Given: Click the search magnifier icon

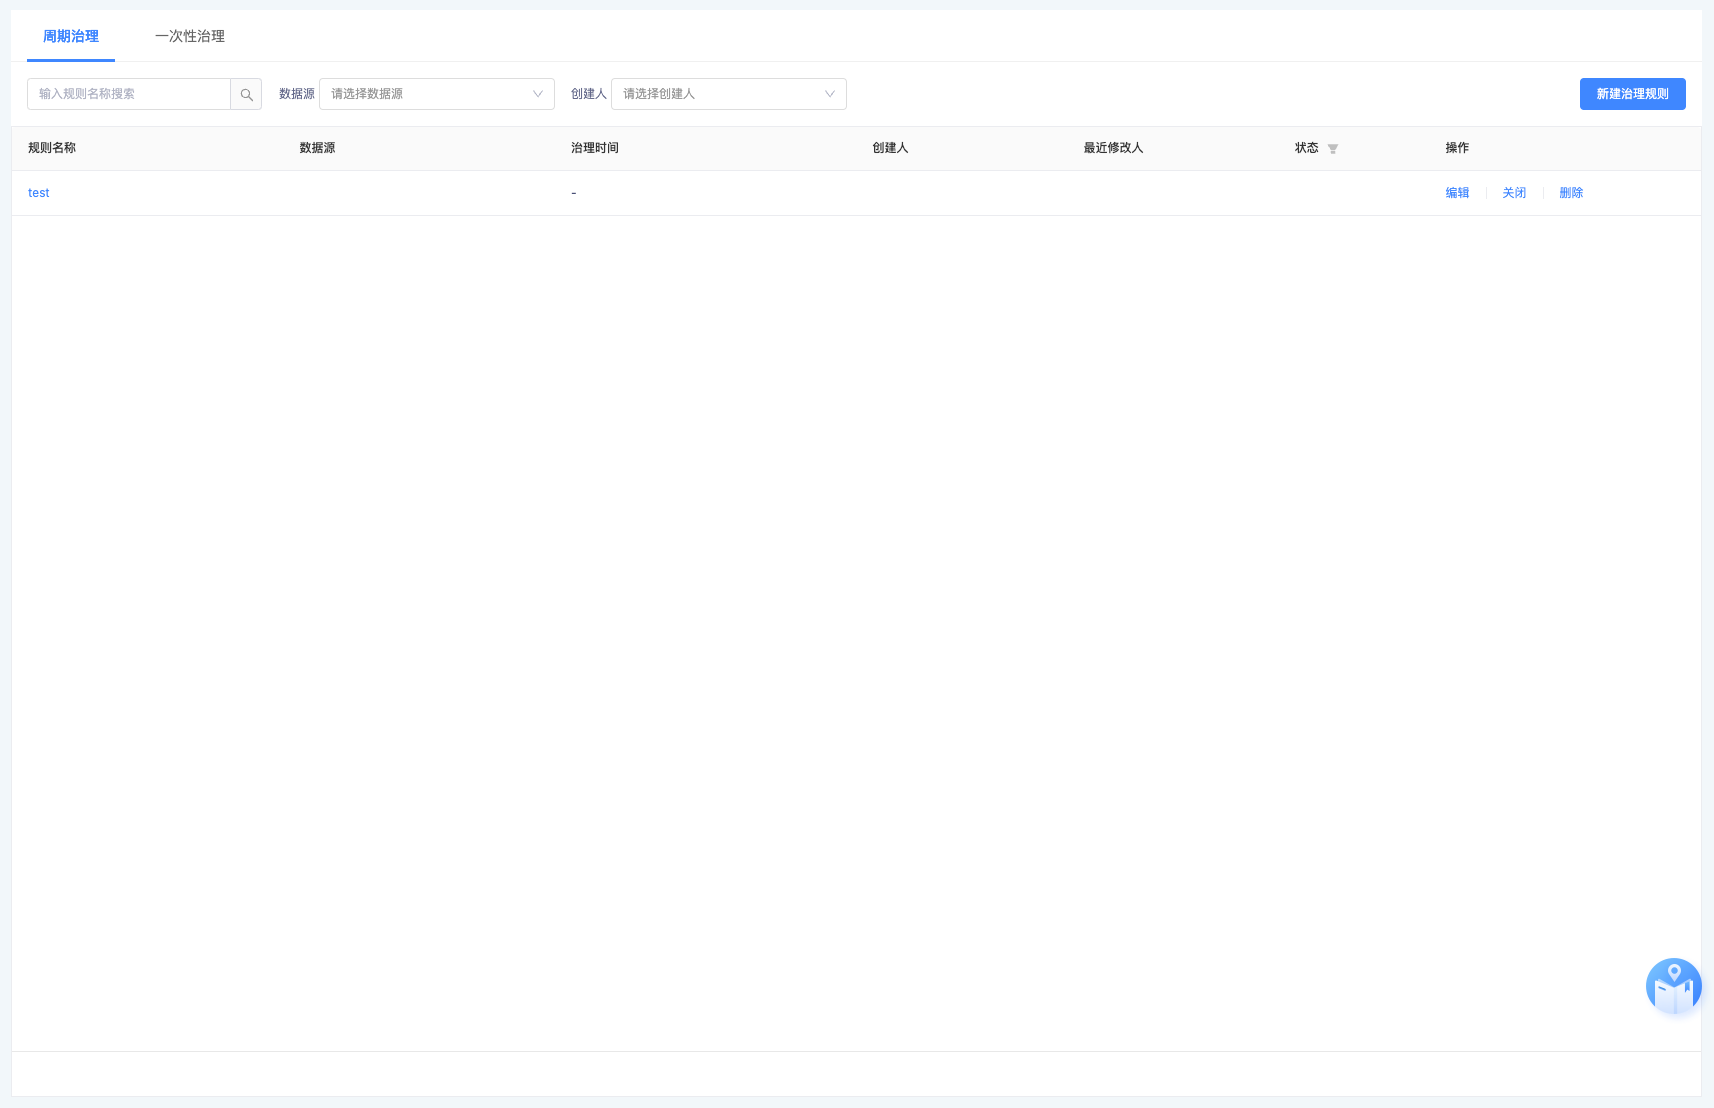Looking at the screenshot, I should (x=246, y=94).
